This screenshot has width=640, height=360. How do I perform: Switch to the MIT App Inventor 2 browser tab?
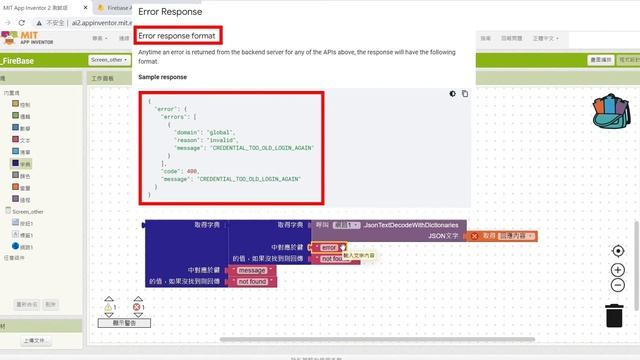click(x=36, y=7)
